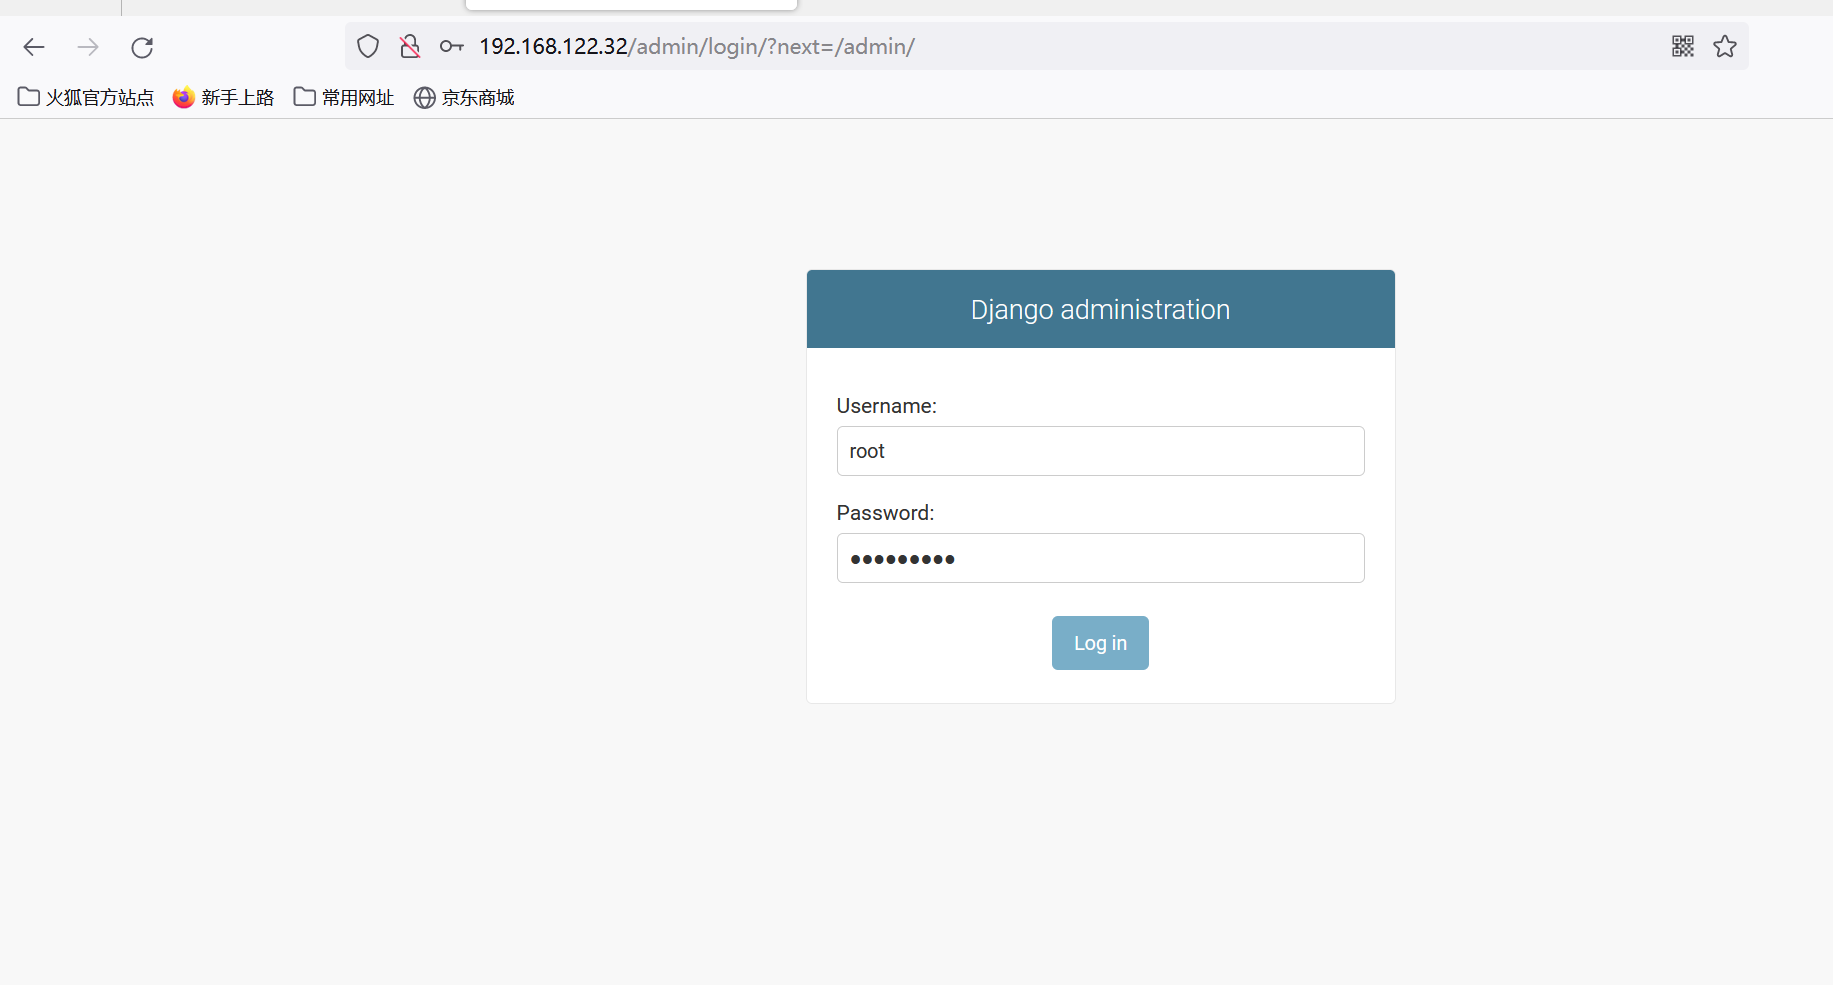Viewport: 1833px width, 985px height.
Task: Generate QR code for this page
Action: [1683, 46]
